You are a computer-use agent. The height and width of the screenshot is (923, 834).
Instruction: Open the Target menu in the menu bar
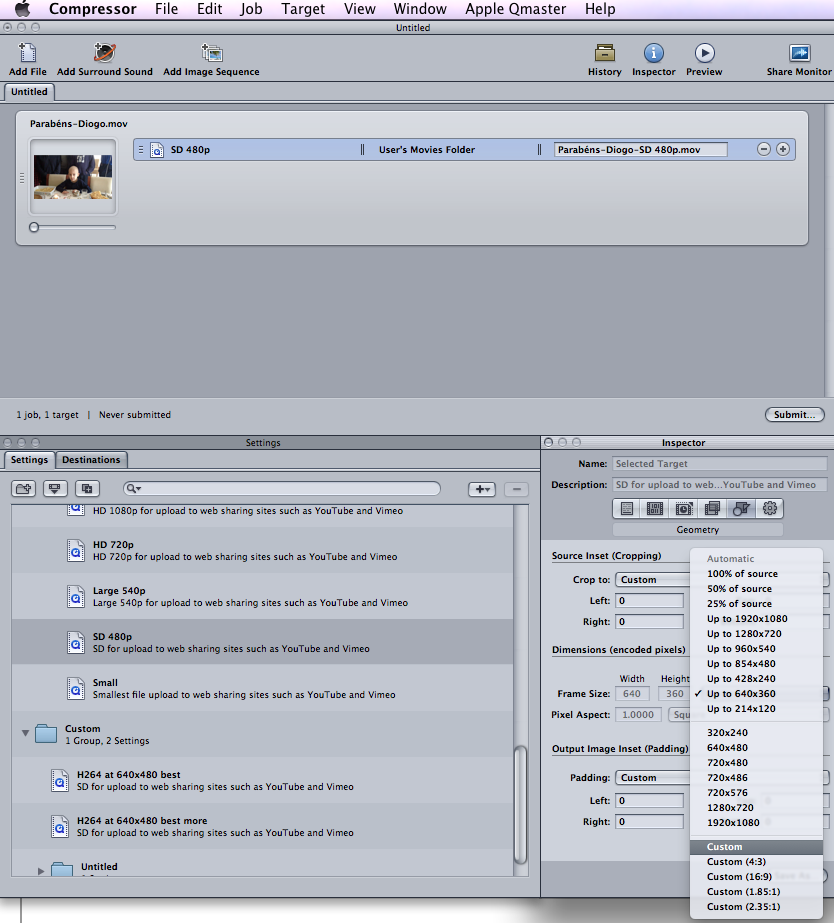click(302, 9)
